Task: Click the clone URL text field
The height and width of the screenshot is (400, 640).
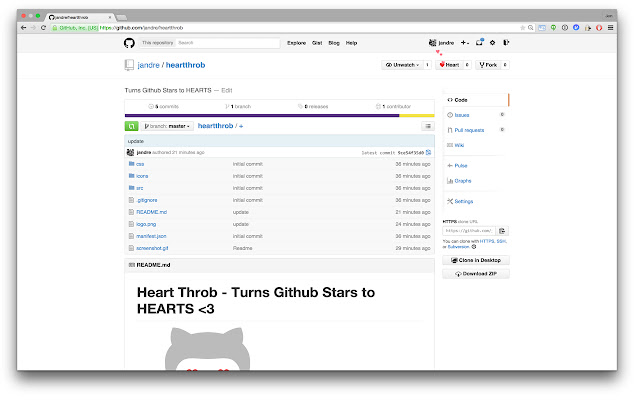Action: pyautogui.click(x=469, y=231)
